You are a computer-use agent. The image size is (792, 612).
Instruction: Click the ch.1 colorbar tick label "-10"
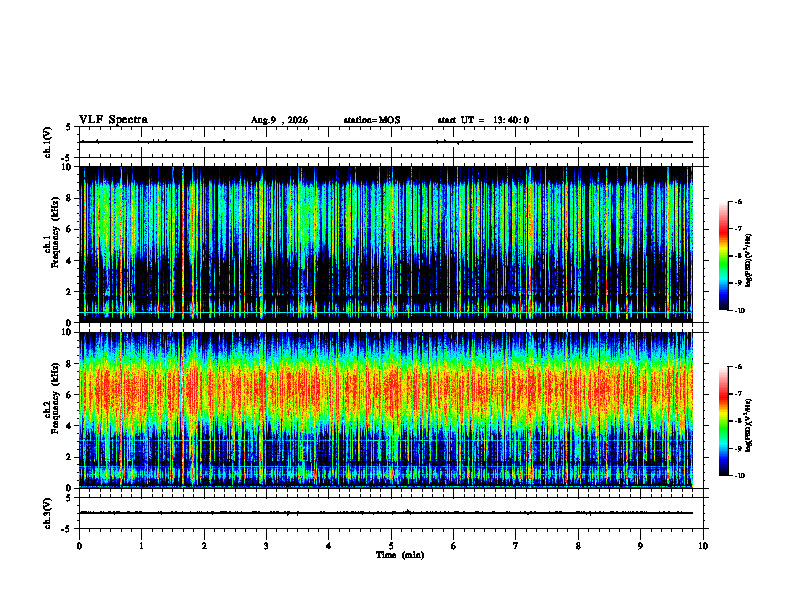740,311
